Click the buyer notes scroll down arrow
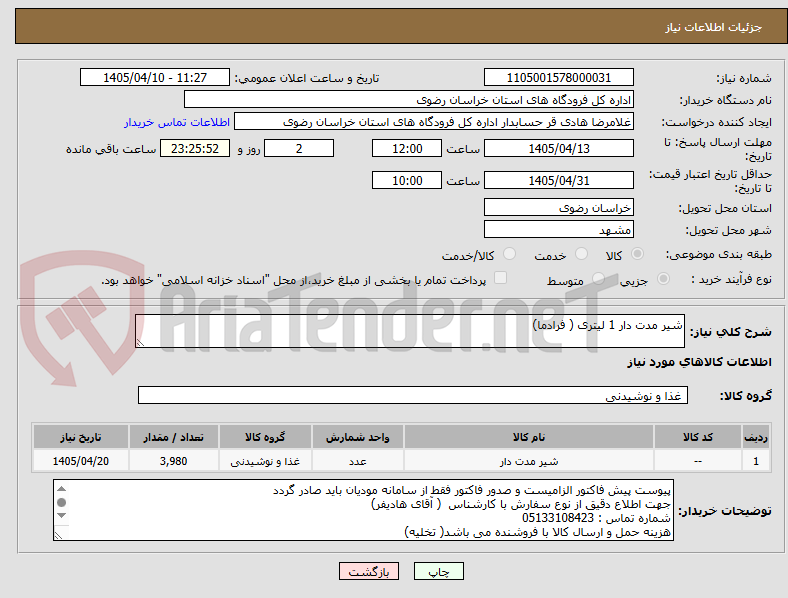 coord(61,515)
